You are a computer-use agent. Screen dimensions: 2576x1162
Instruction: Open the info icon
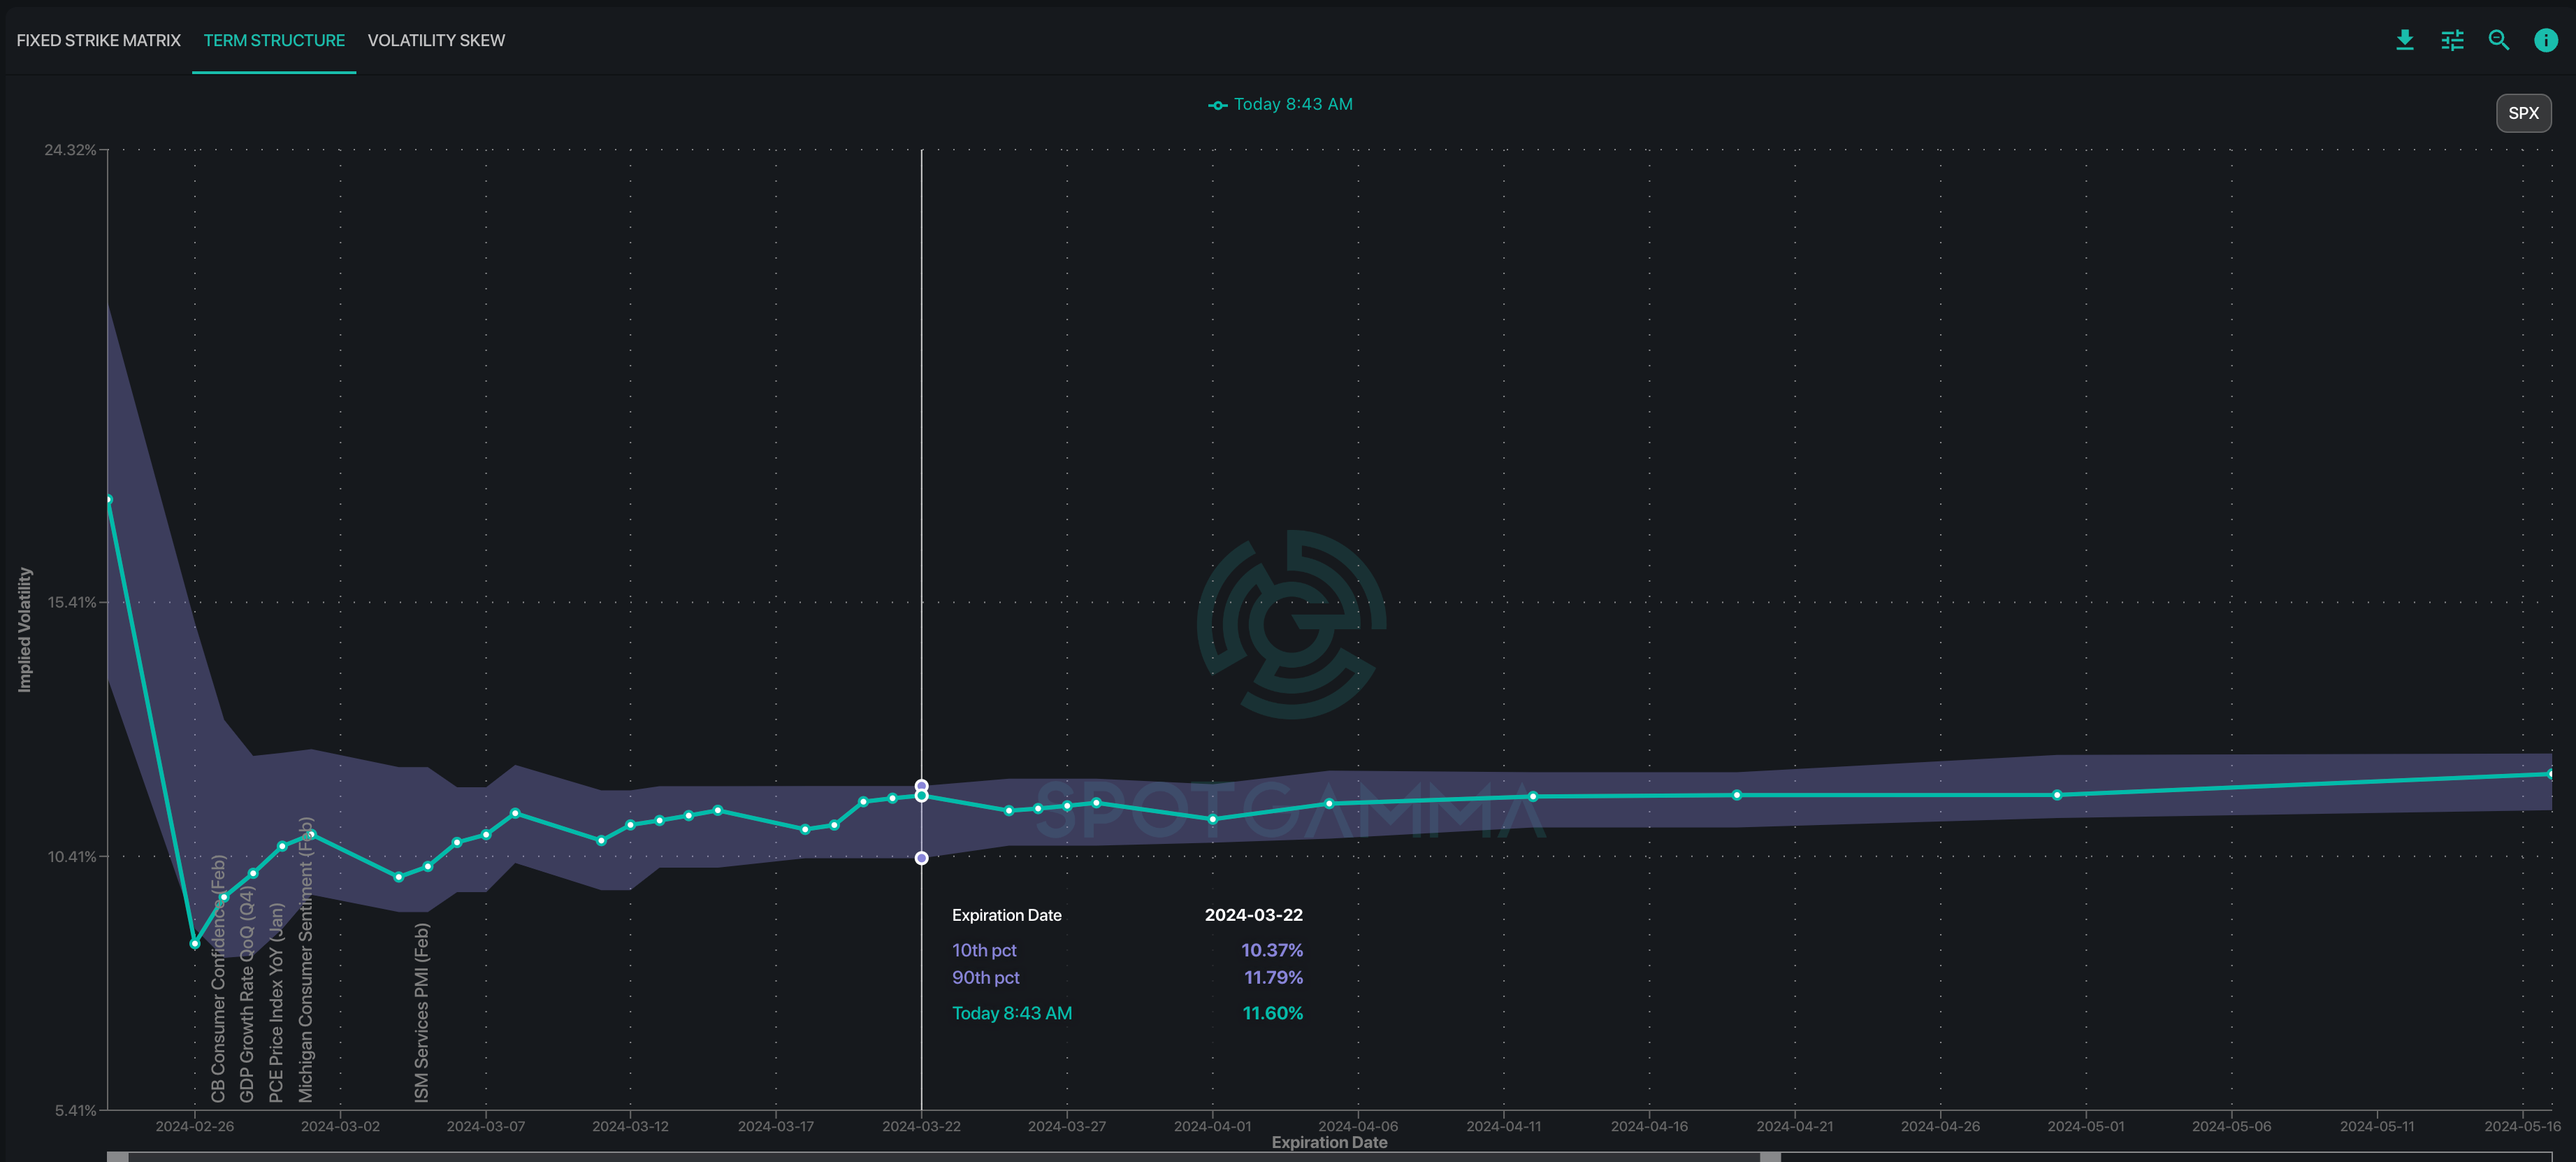click(x=2545, y=40)
